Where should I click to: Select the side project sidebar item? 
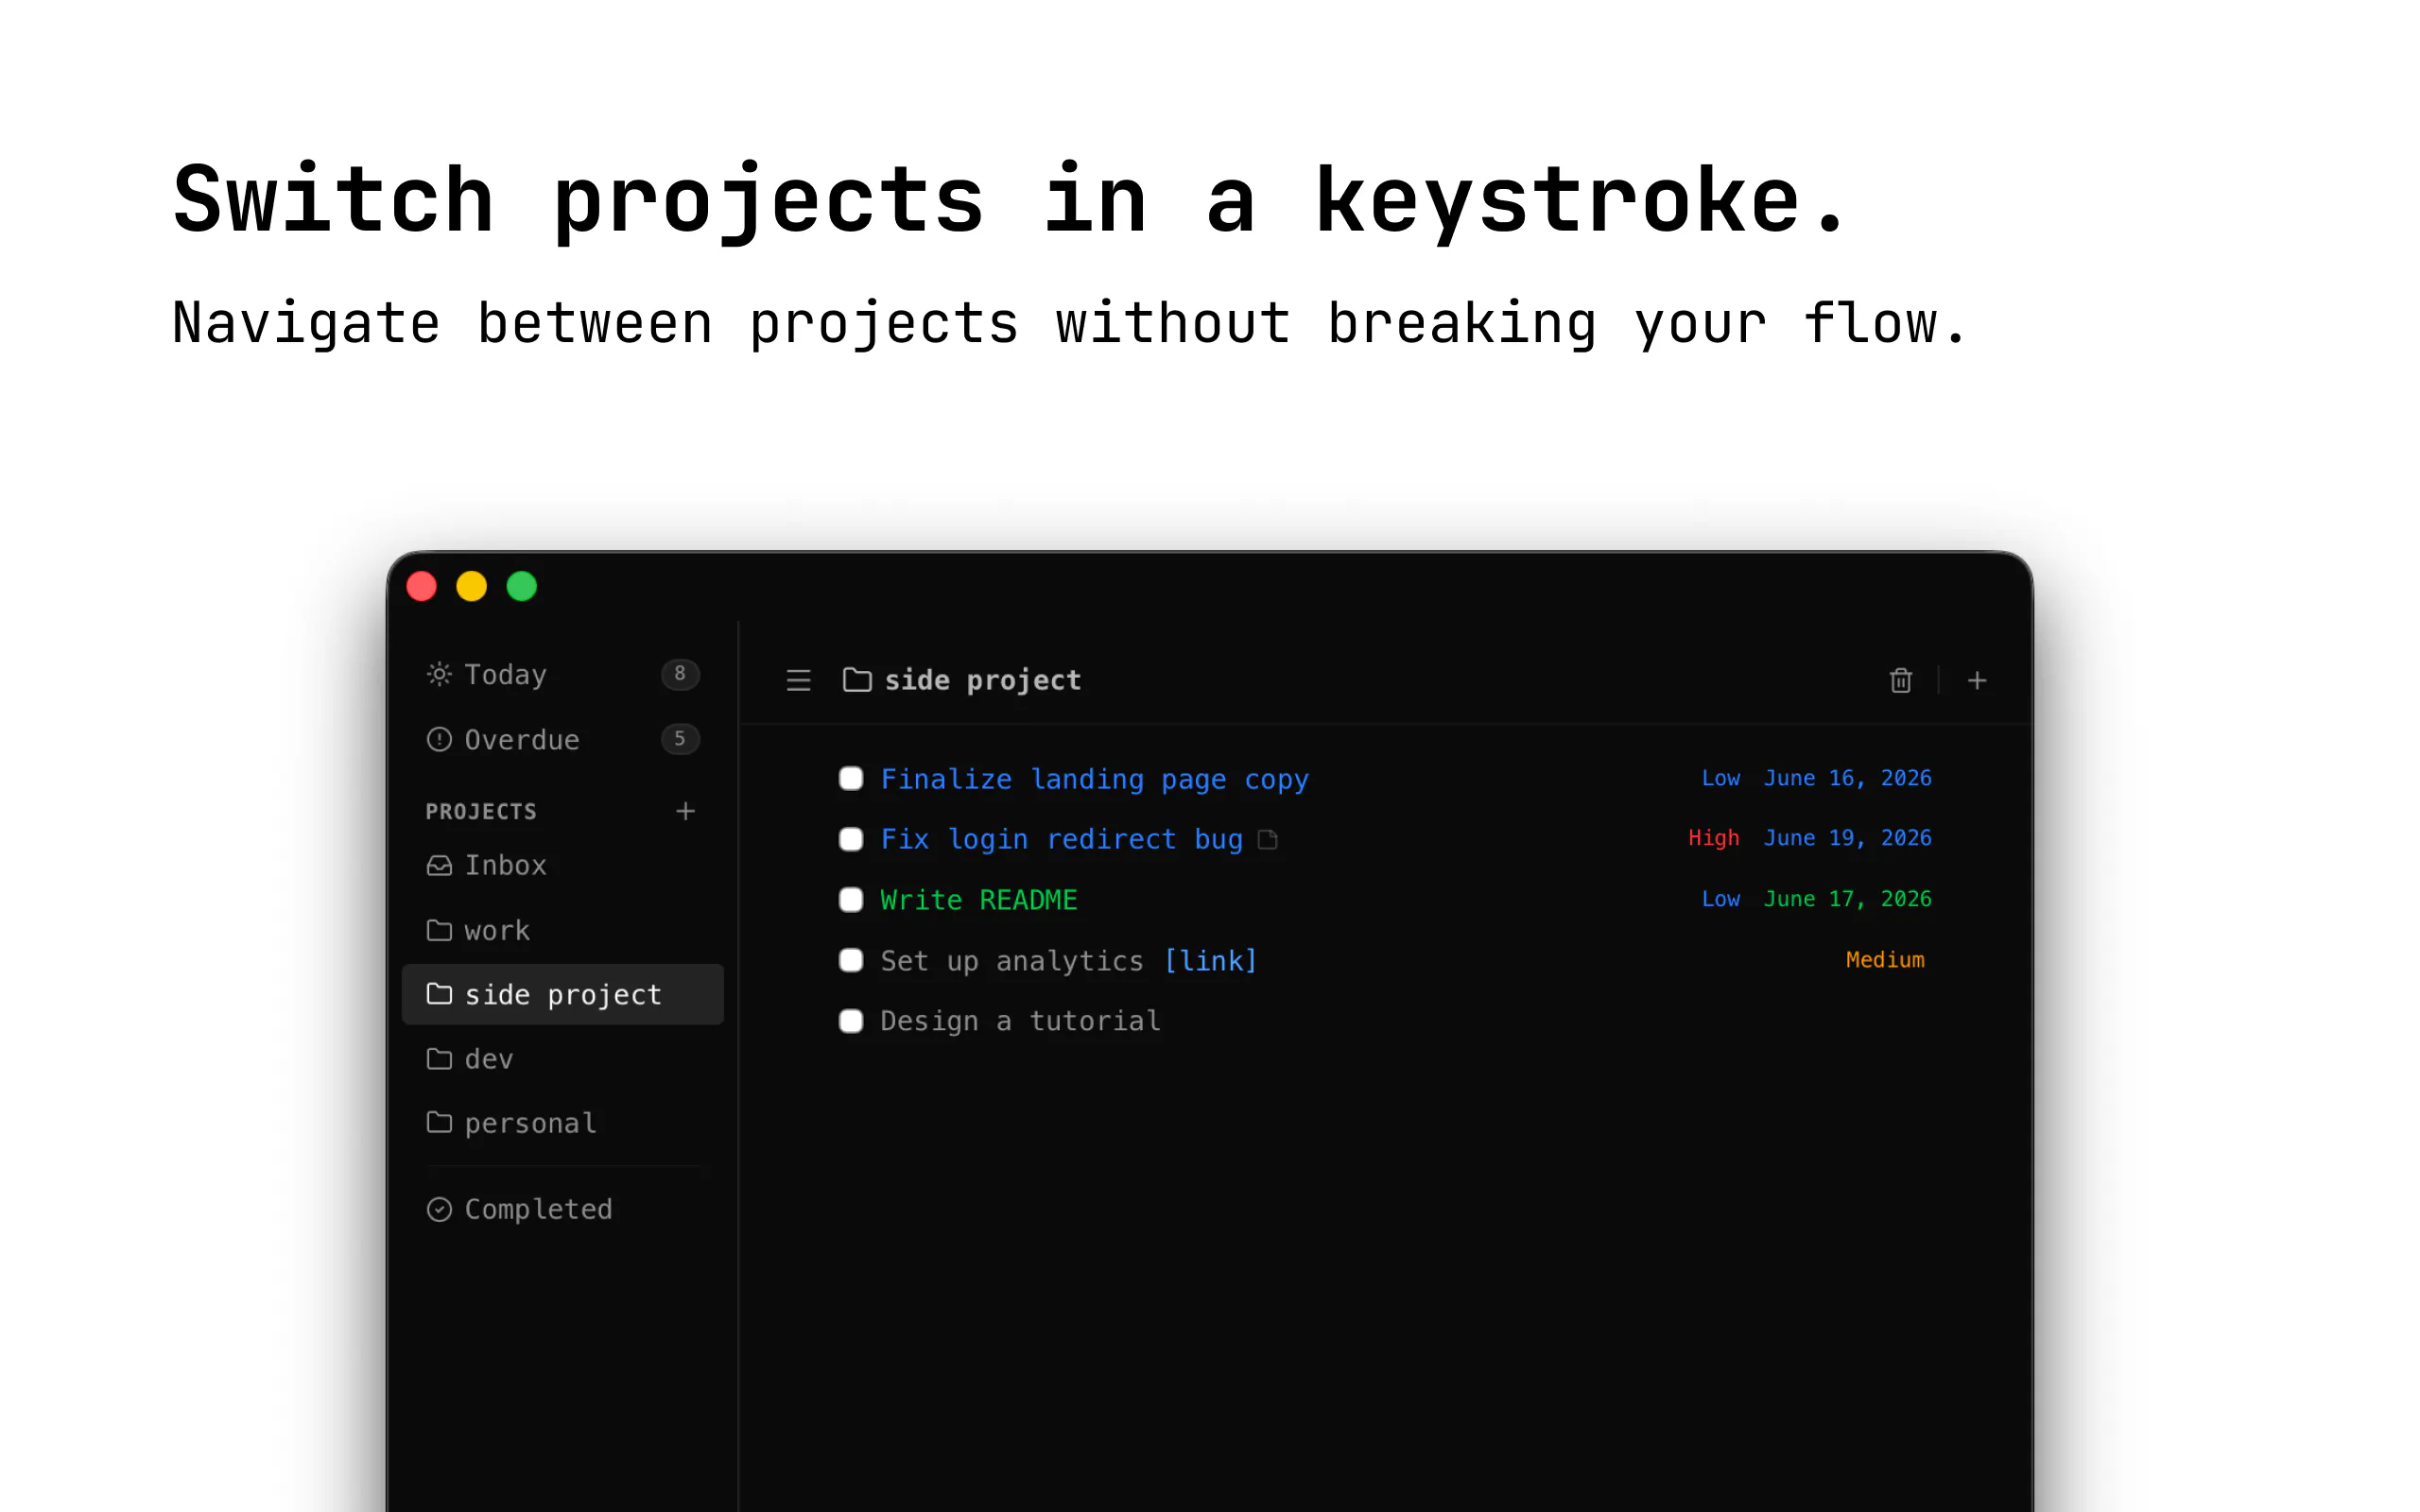[x=562, y=994]
